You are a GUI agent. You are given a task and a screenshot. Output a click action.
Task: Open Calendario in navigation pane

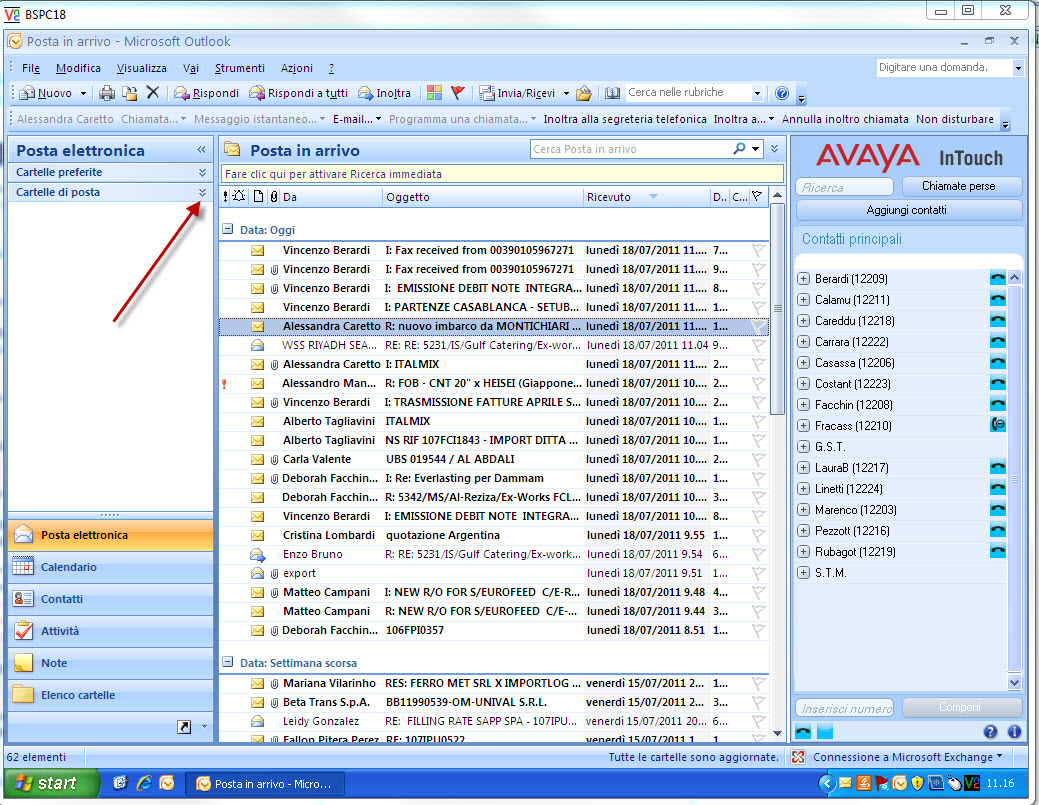(111, 567)
